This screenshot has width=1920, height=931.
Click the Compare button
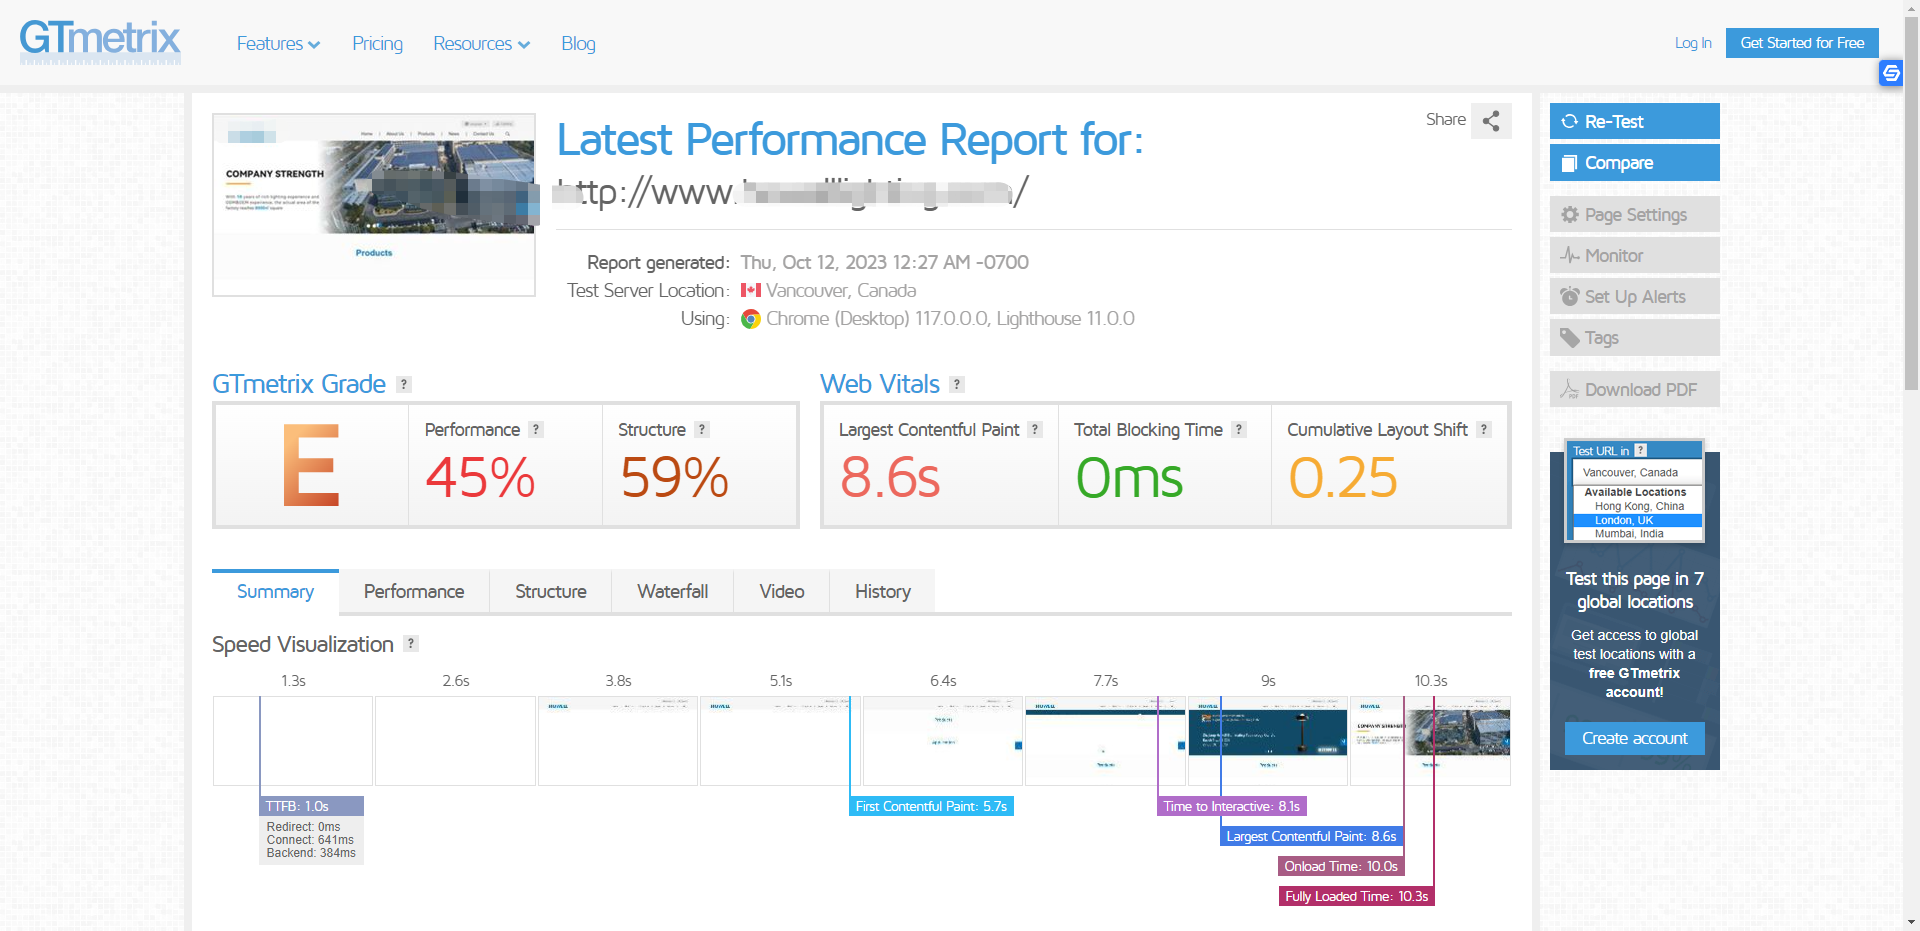pyautogui.click(x=1634, y=163)
